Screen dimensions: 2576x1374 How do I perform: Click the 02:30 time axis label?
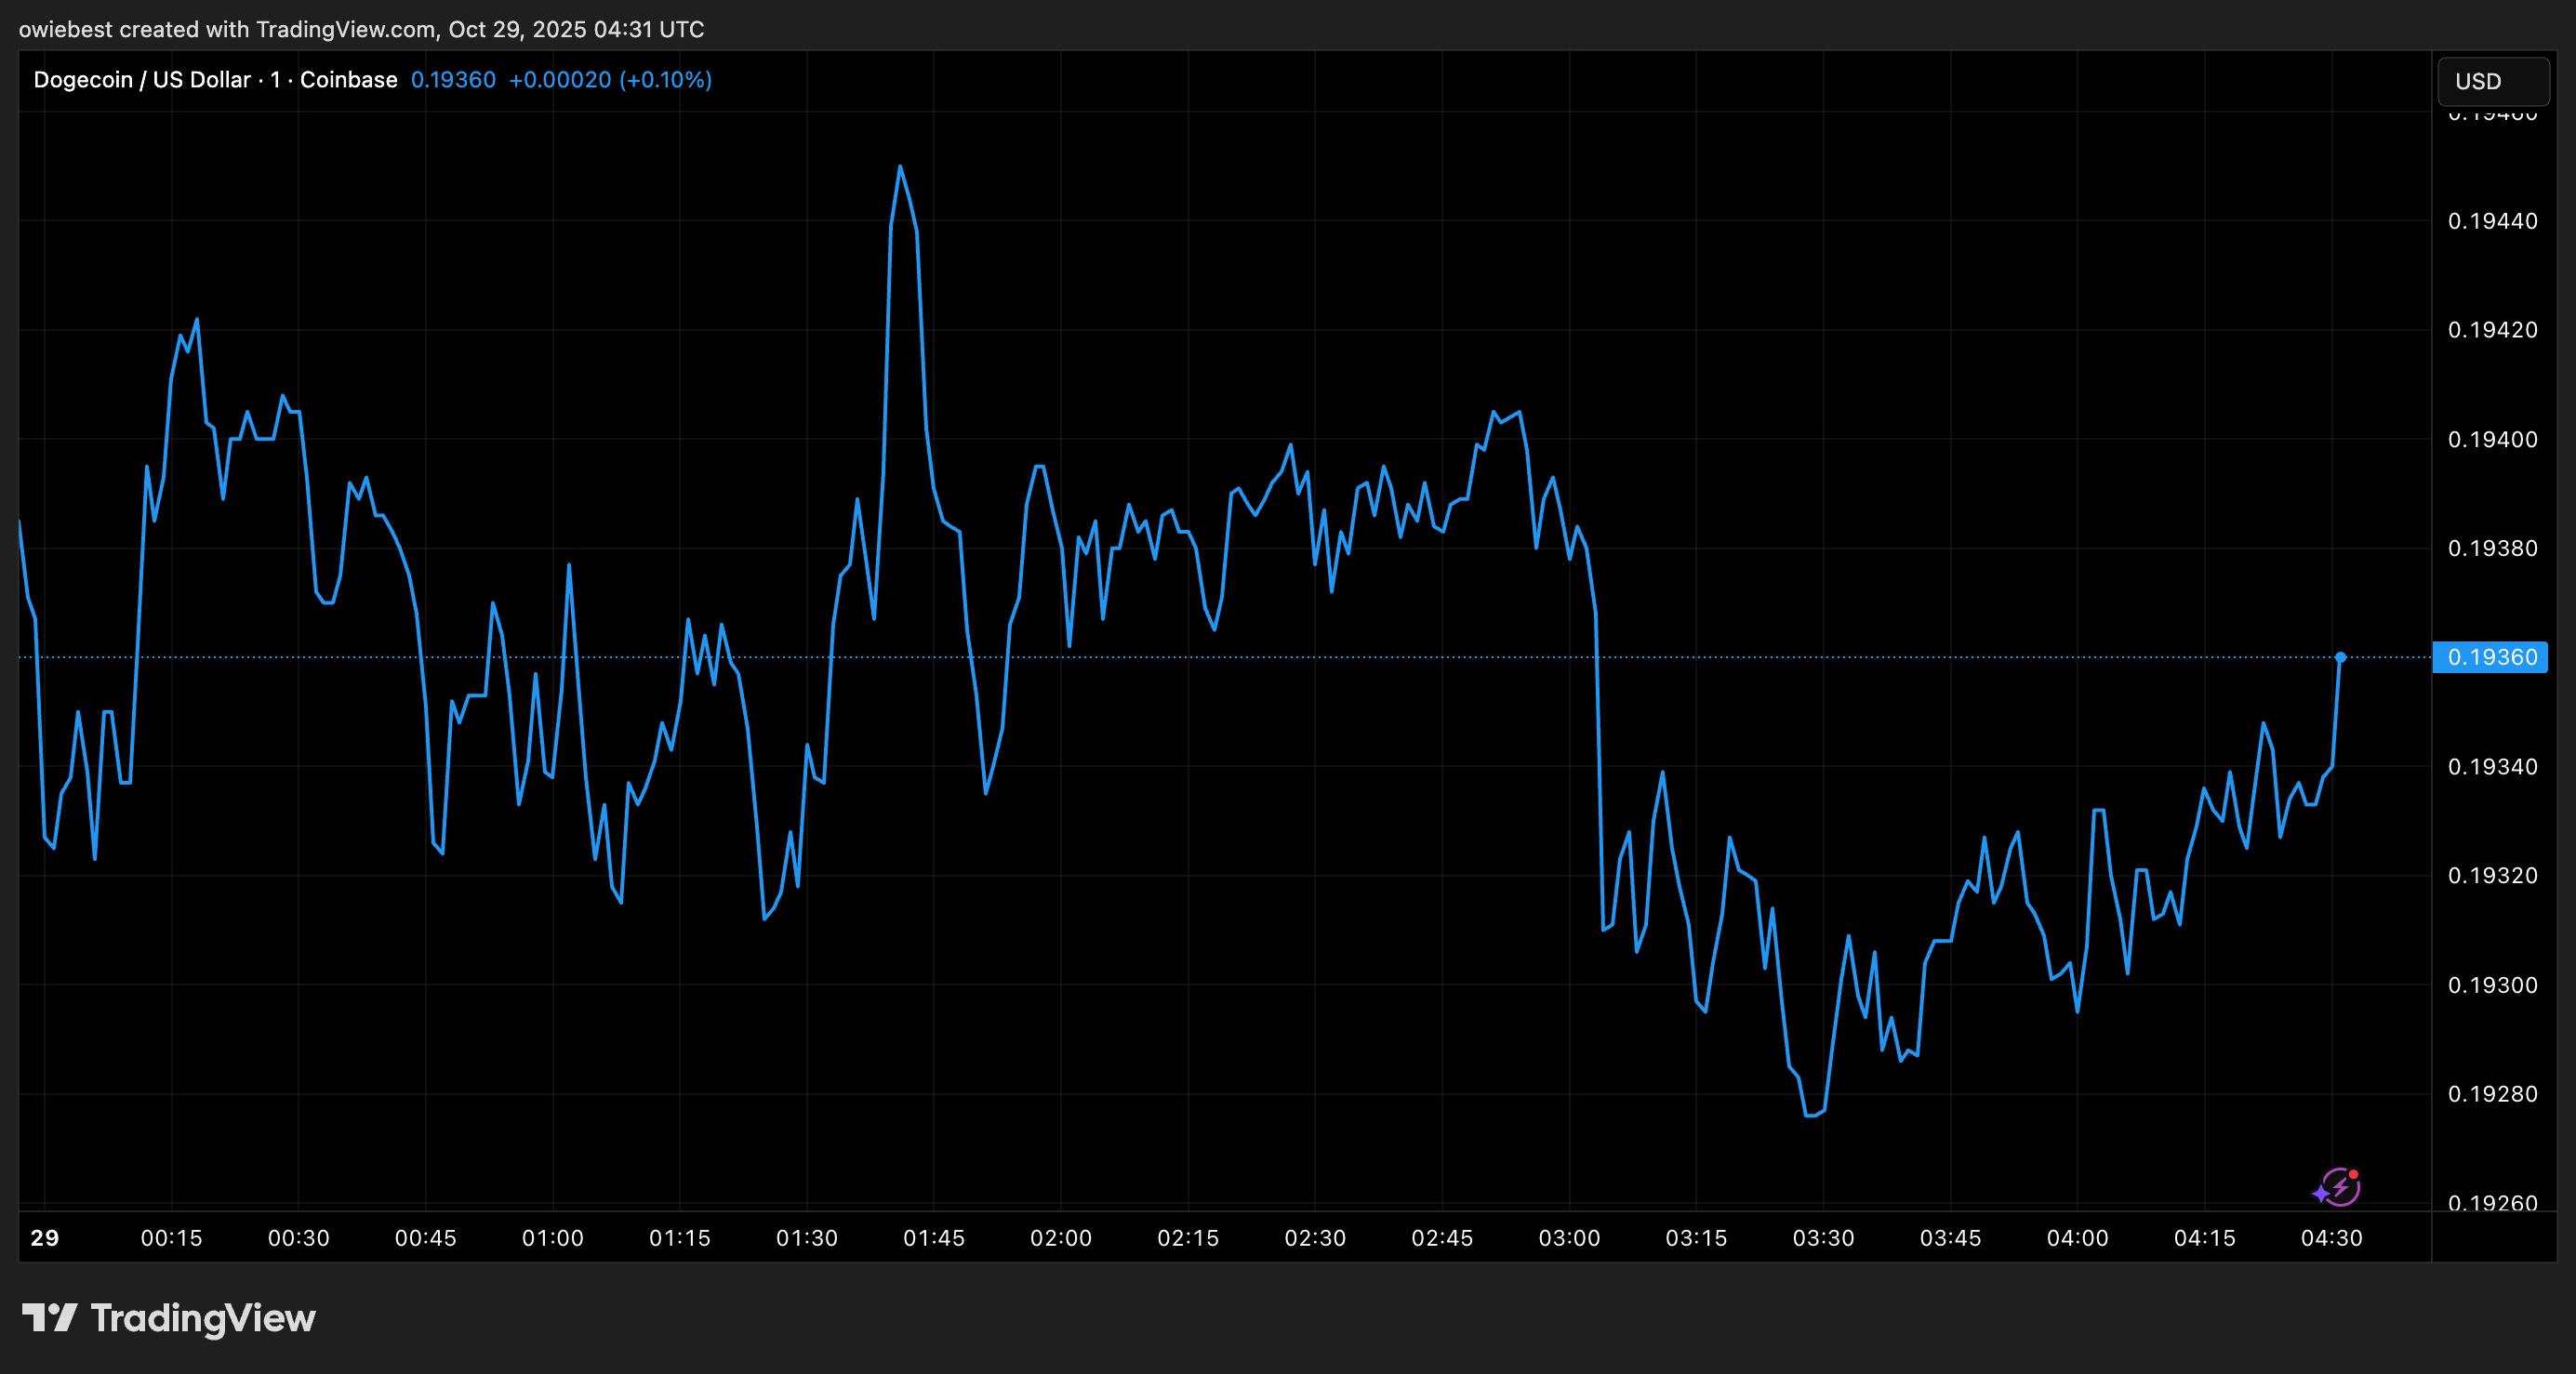1314,1238
